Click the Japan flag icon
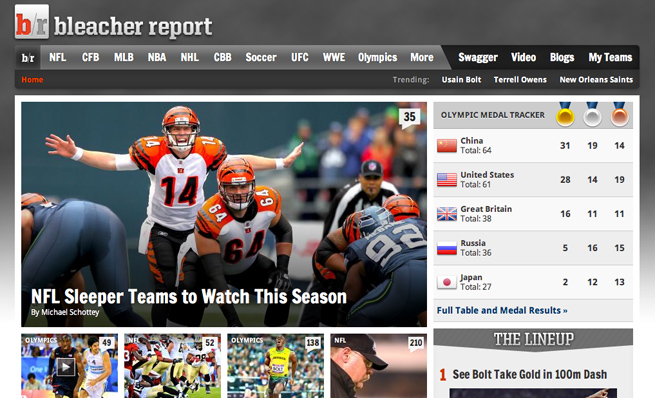Image resolution: width=655 pixels, height=398 pixels. [447, 282]
